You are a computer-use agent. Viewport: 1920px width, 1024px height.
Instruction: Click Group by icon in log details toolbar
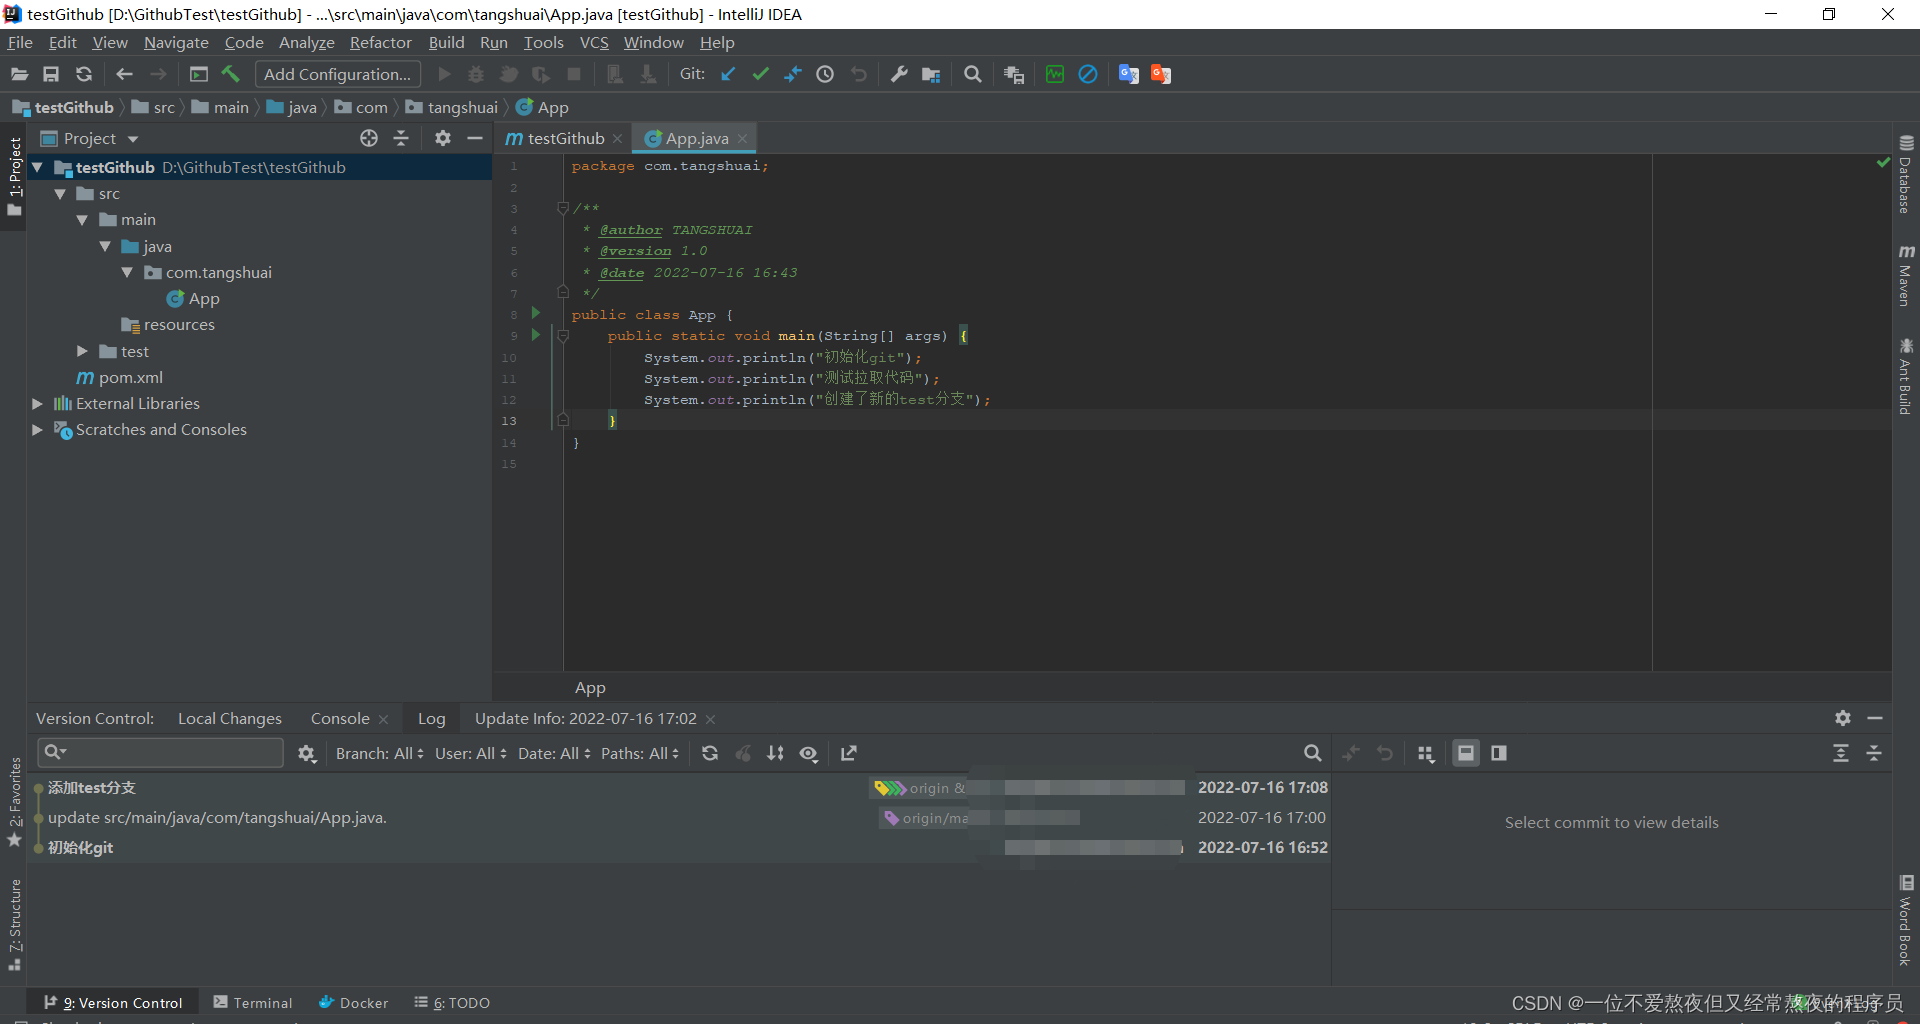[x=1426, y=753]
